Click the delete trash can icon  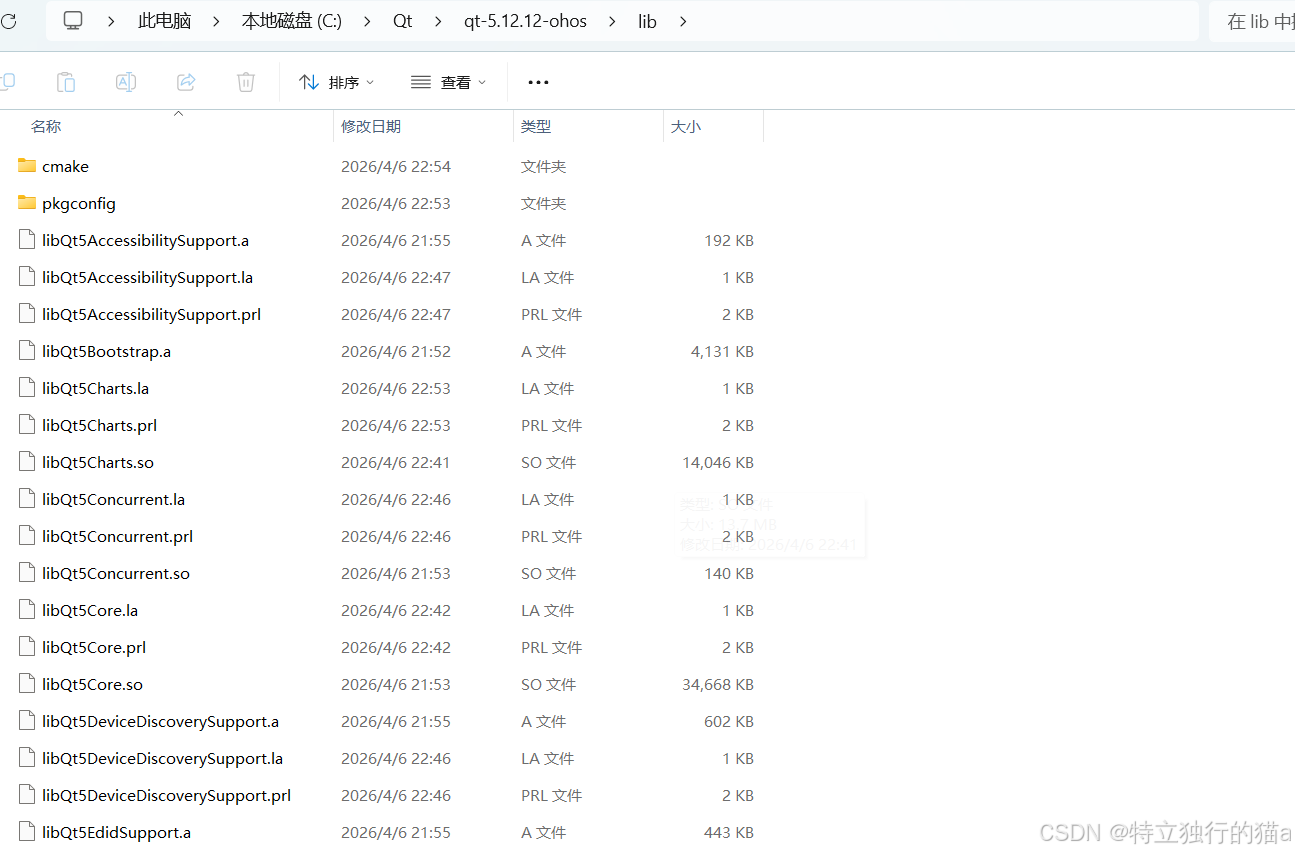coord(246,82)
